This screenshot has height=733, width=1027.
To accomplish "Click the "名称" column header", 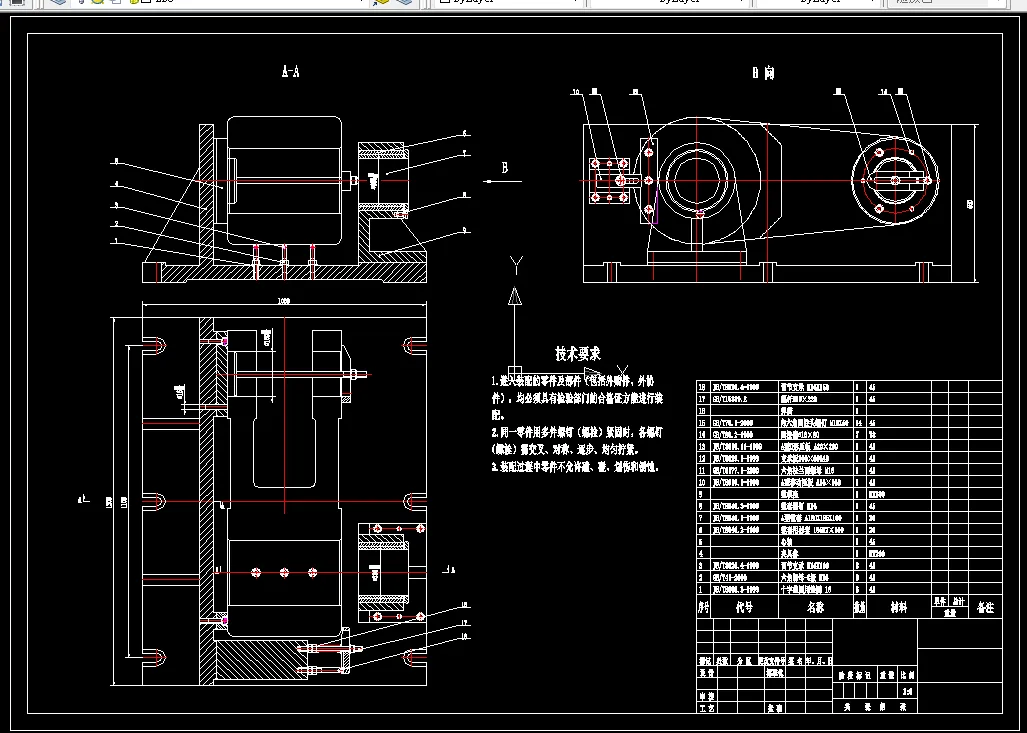I will point(815,607).
